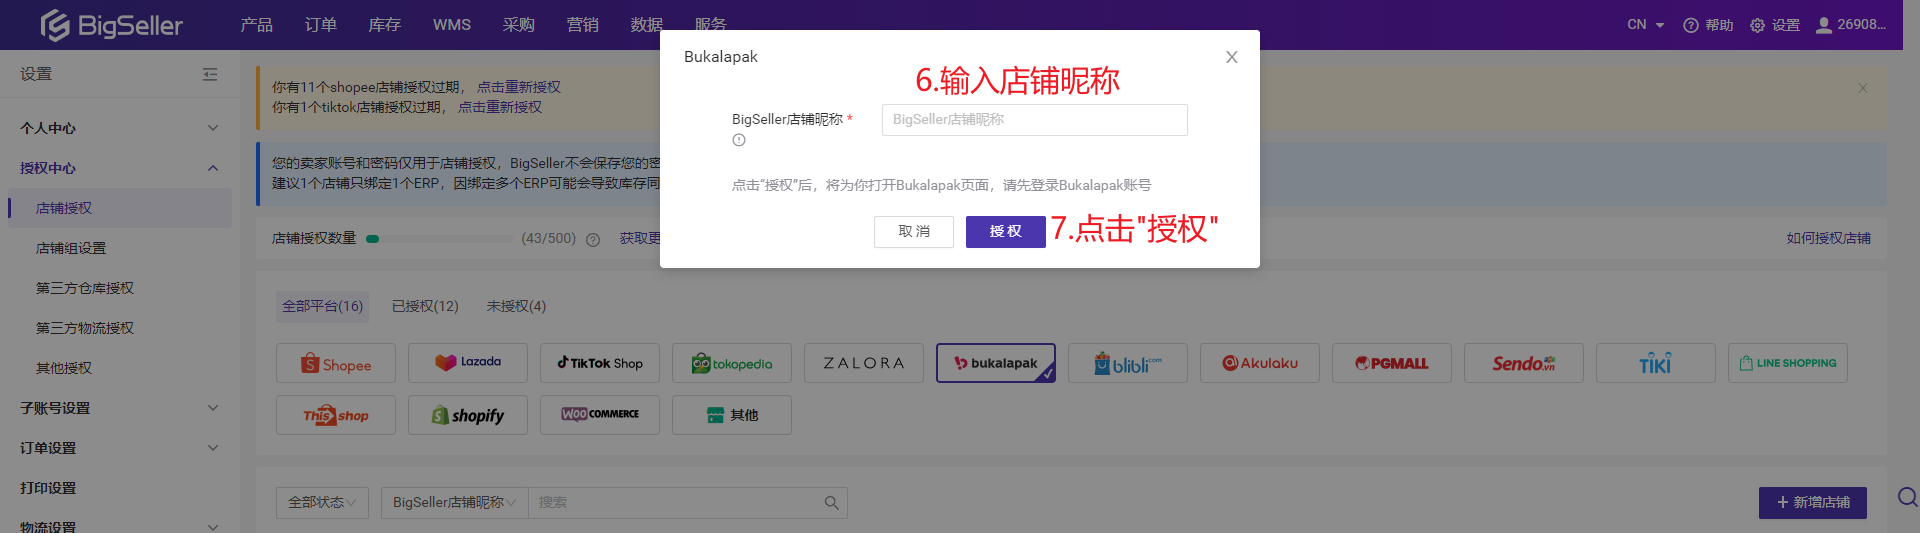Open the CN language dropdown
The height and width of the screenshot is (533, 1920).
(1645, 25)
